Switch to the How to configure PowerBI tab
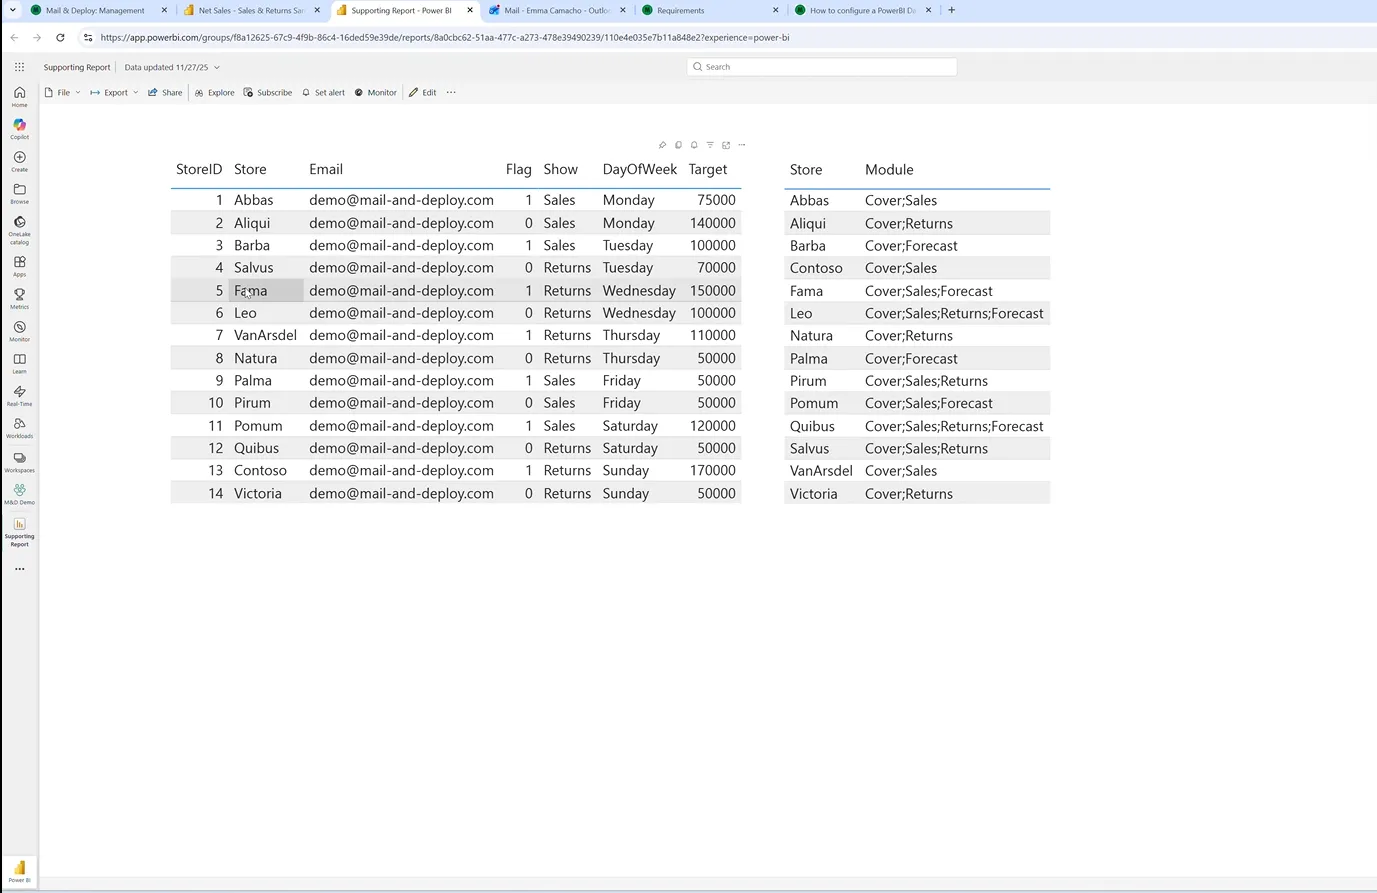 tap(862, 10)
